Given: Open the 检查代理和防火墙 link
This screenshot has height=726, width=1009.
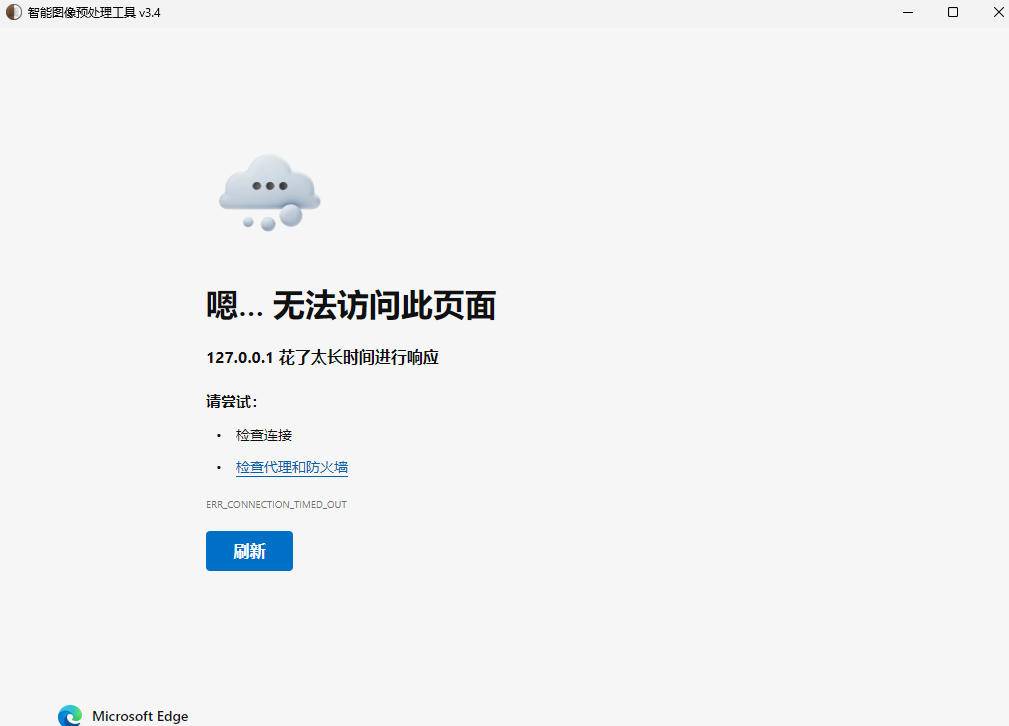Looking at the screenshot, I should click(x=292, y=467).
